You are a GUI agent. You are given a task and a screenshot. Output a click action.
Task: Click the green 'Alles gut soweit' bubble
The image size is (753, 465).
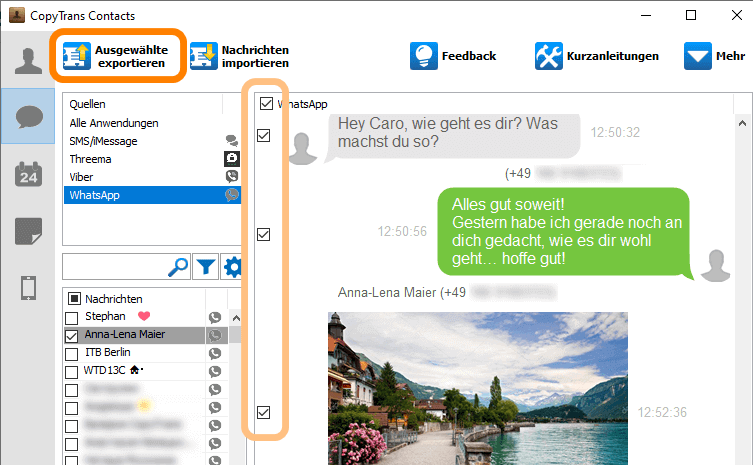pyautogui.click(x=565, y=232)
